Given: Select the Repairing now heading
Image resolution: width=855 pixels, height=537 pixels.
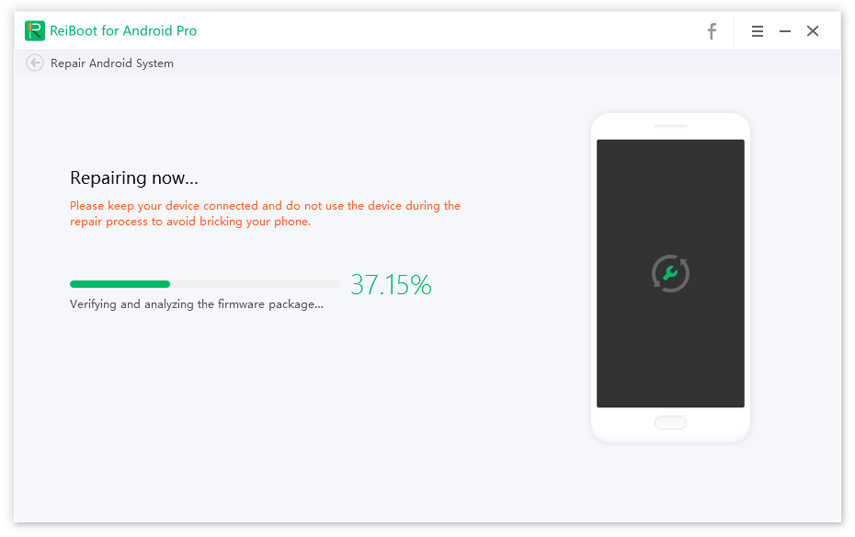Looking at the screenshot, I should coord(134,178).
